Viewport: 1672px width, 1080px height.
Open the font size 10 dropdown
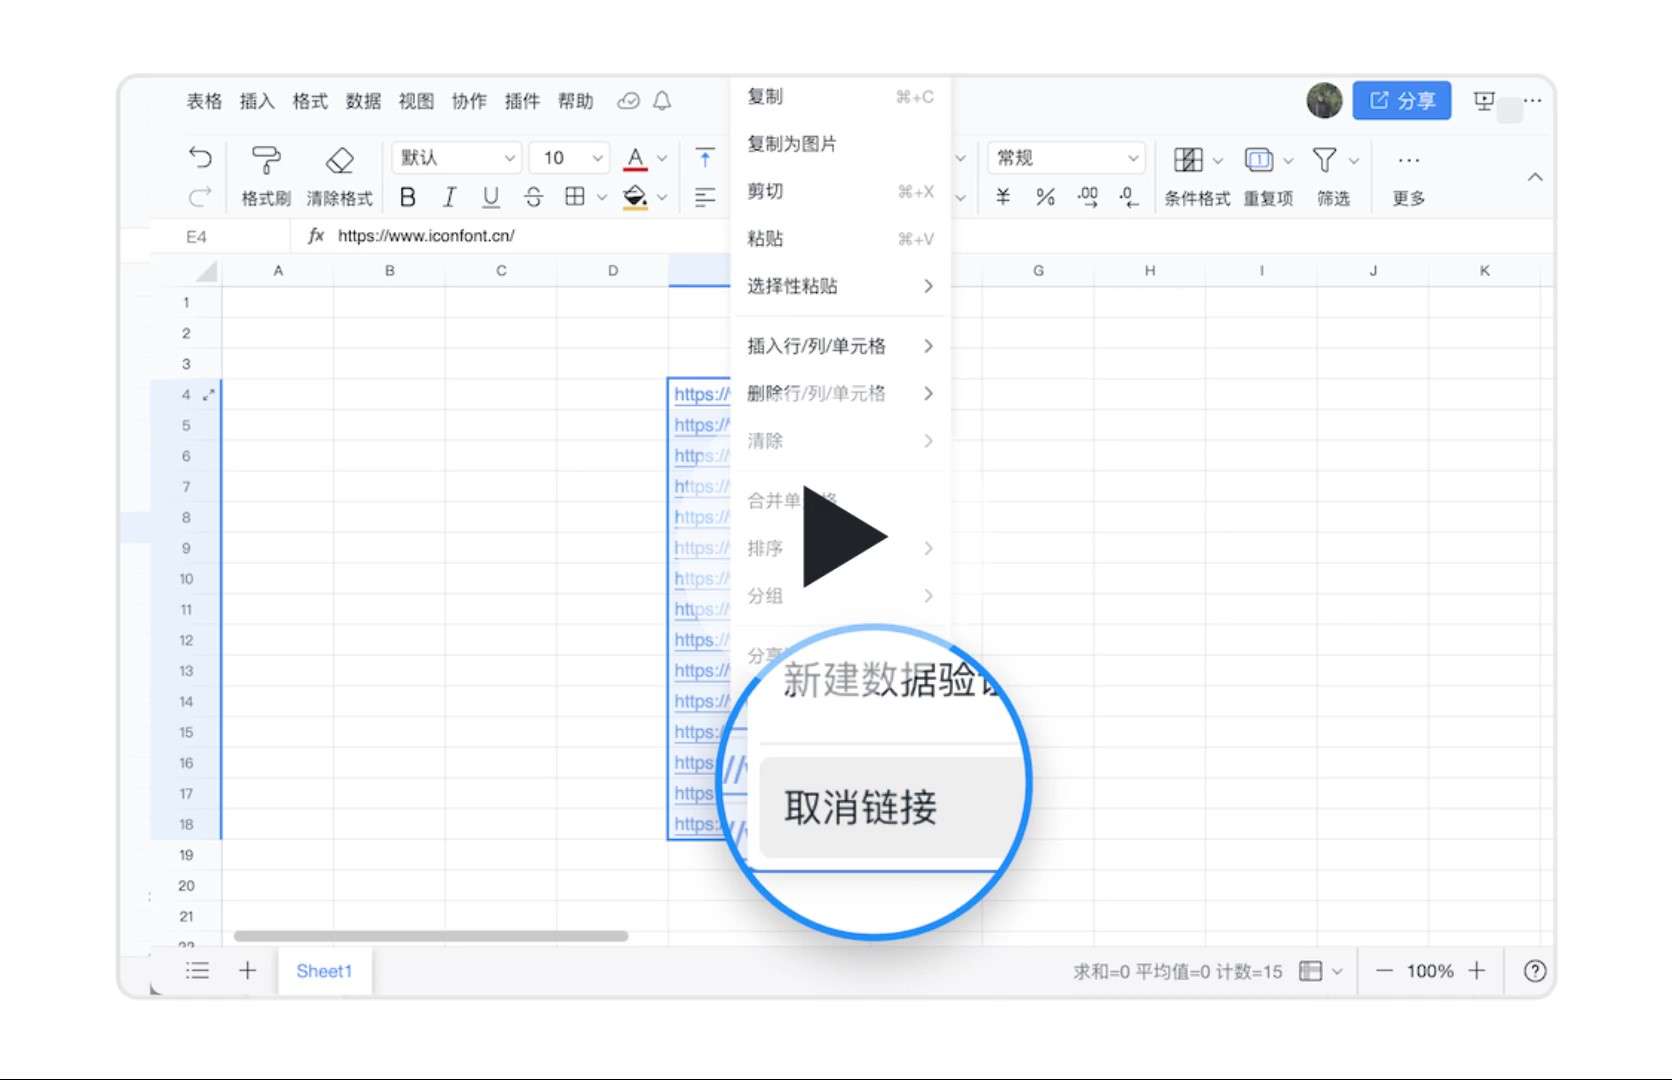(x=570, y=158)
